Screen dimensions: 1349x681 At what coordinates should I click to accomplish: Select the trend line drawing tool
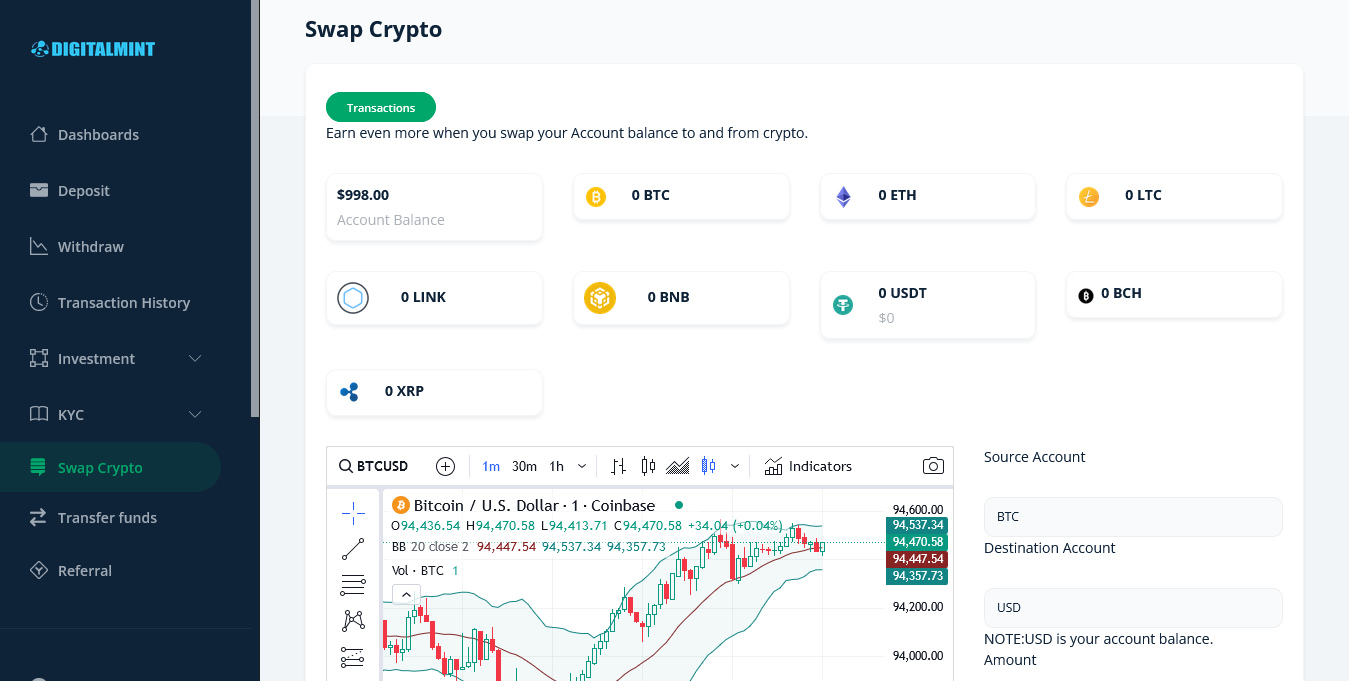click(353, 549)
